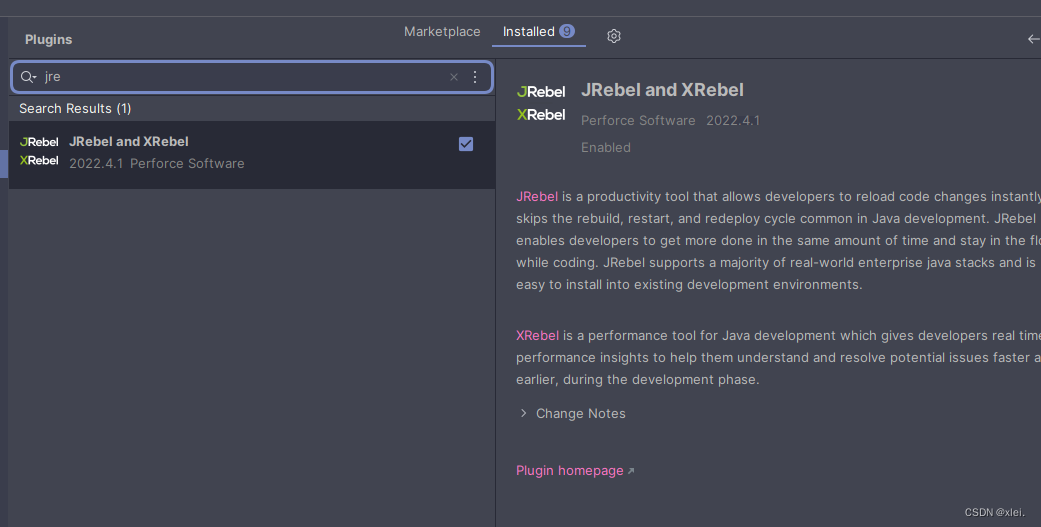Clear the plugin search text

(x=454, y=77)
